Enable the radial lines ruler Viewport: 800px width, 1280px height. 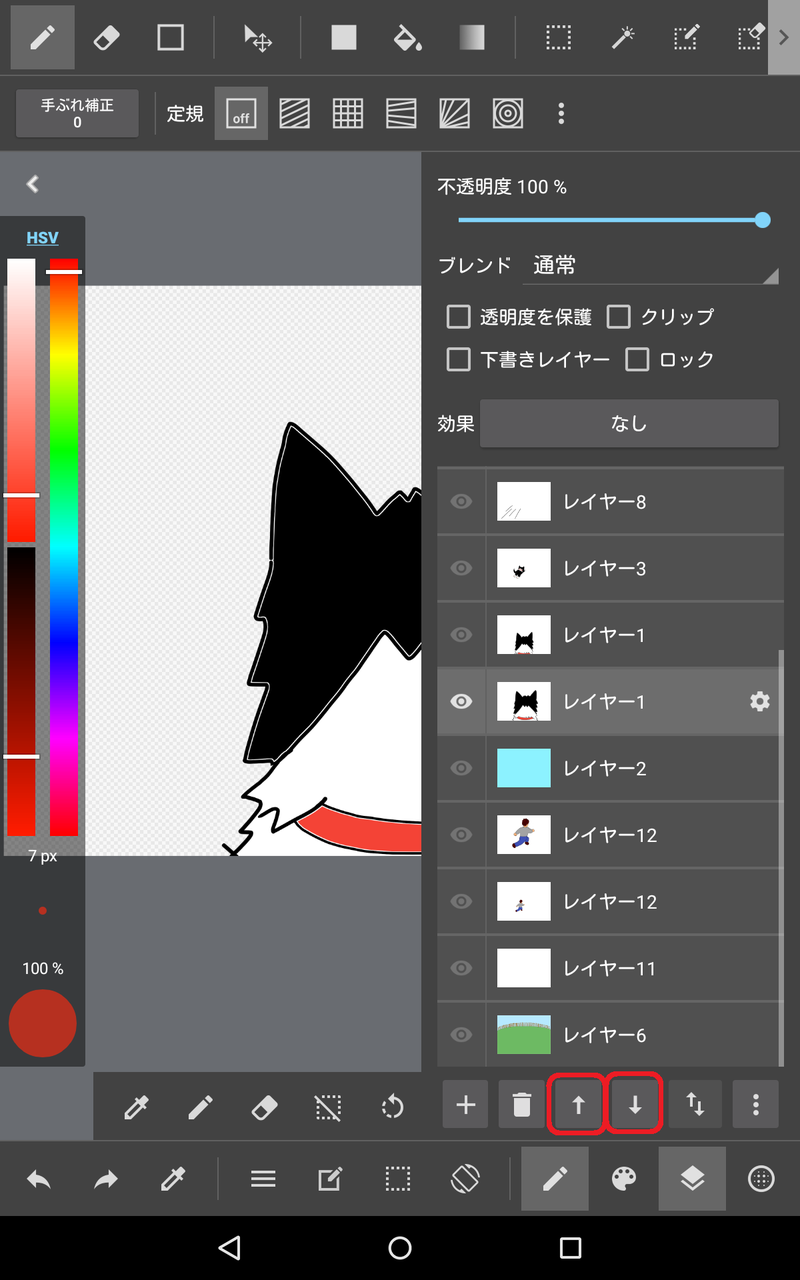[x=455, y=114]
